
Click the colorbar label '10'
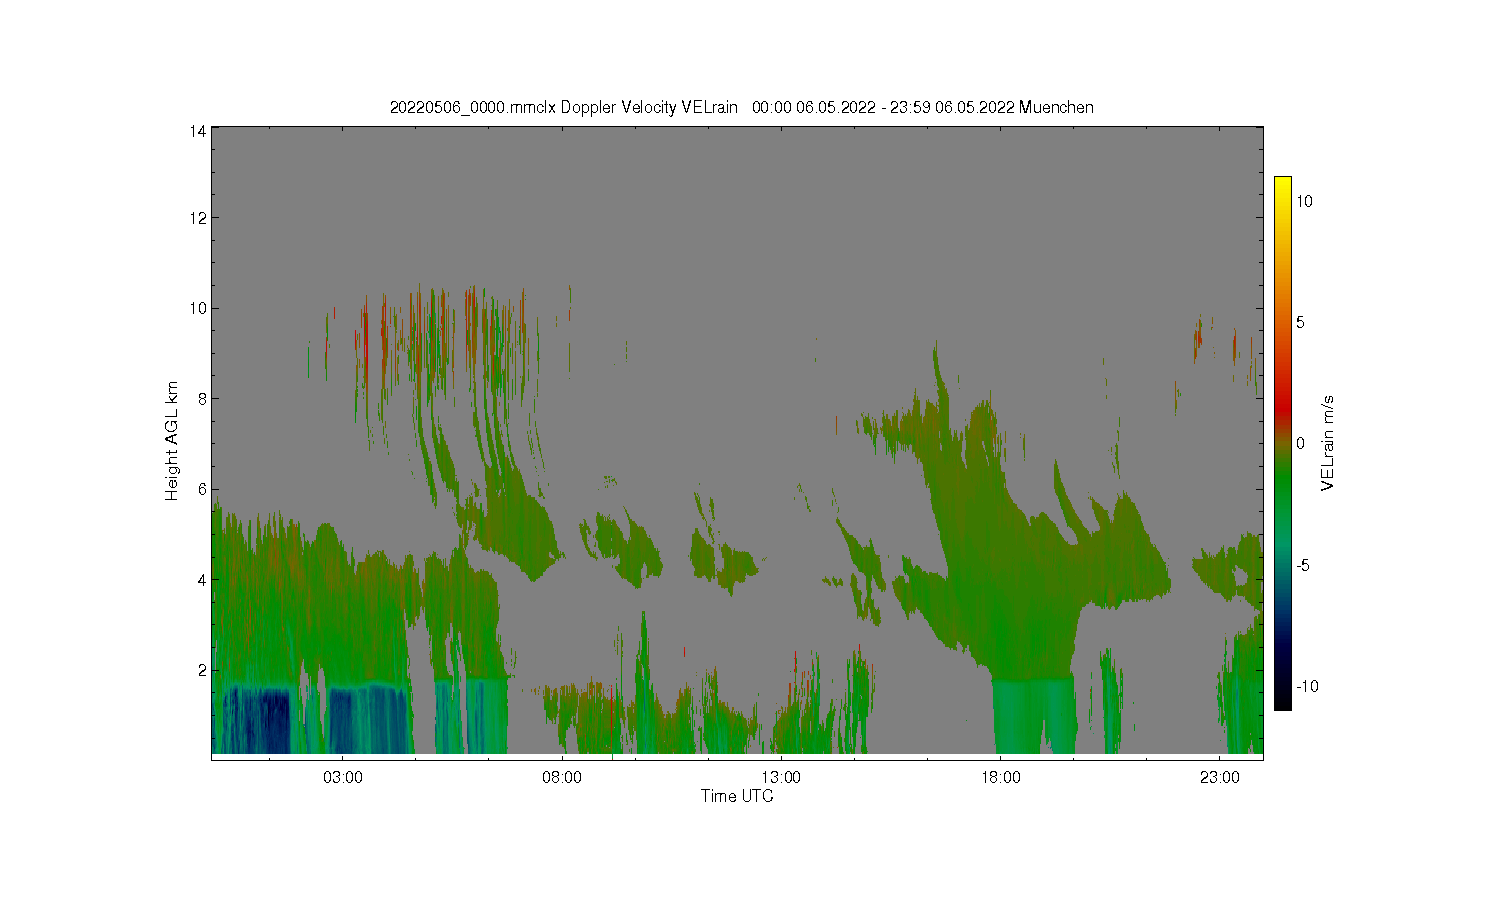[x=1305, y=201]
